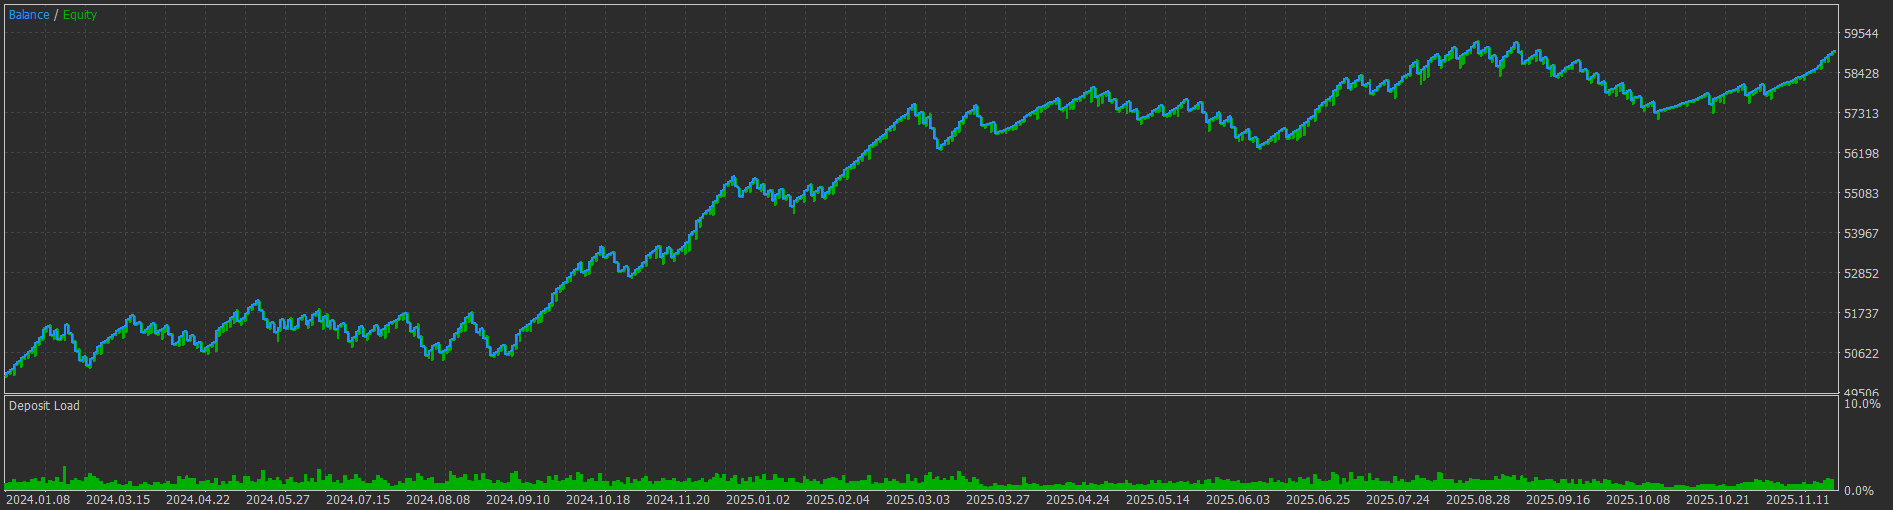Click the 2025.10.21 date label
1893x510 pixels.
(x=1718, y=500)
